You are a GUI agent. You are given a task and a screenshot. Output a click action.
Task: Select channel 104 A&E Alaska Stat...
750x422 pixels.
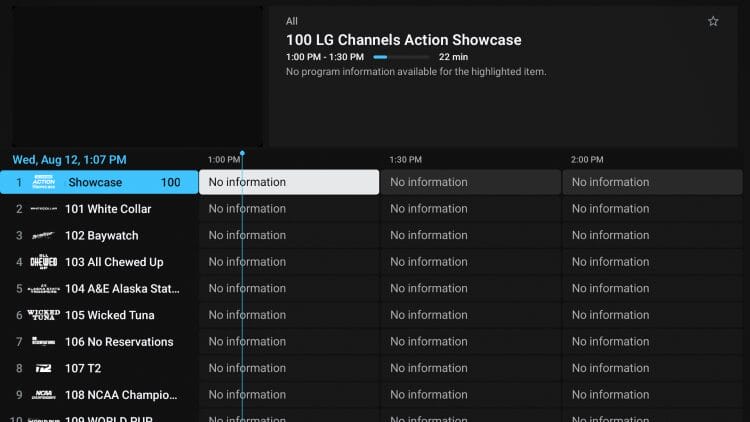[x=99, y=289]
